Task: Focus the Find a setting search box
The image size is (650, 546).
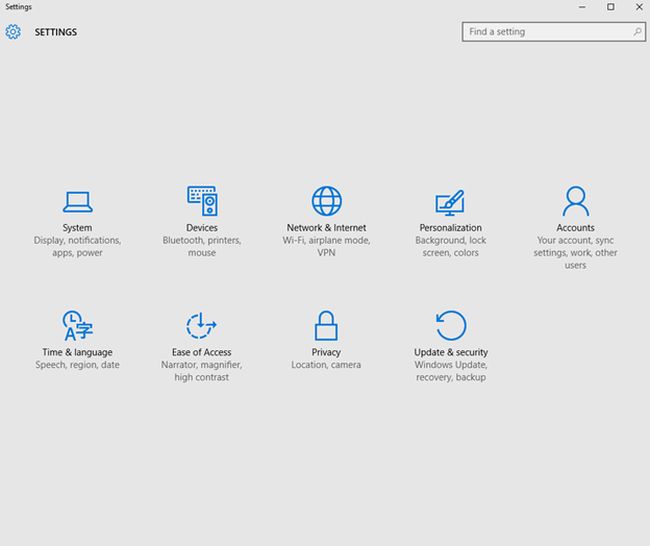Action: pos(554,32)
